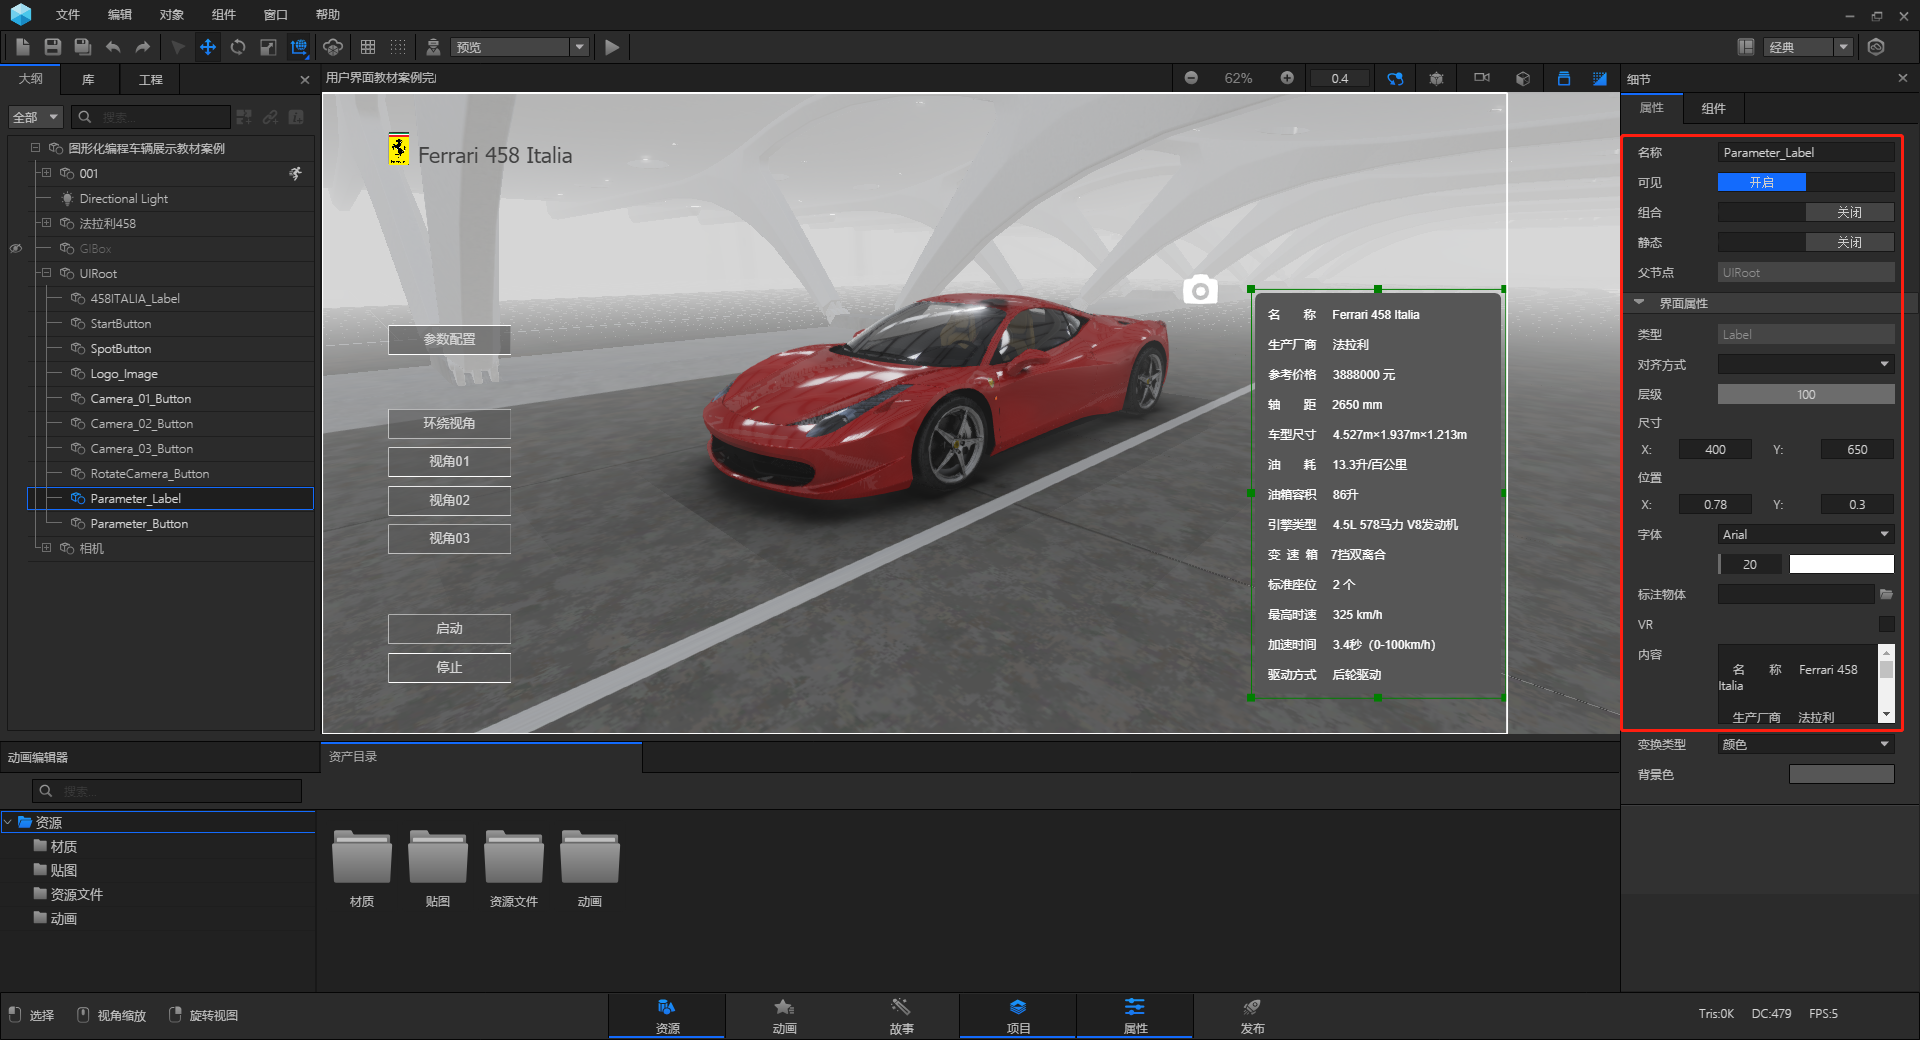Open the 发布 button in bottom bar
Screen dimensions: 1920x1040
(x=1252, y=1016)
